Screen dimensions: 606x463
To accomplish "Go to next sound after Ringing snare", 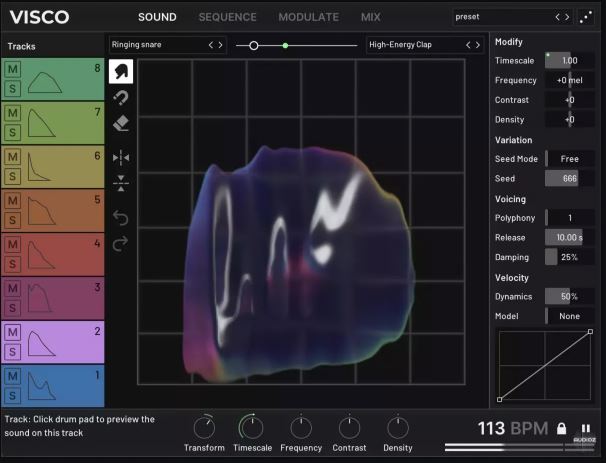I will [x=220, y=45].
